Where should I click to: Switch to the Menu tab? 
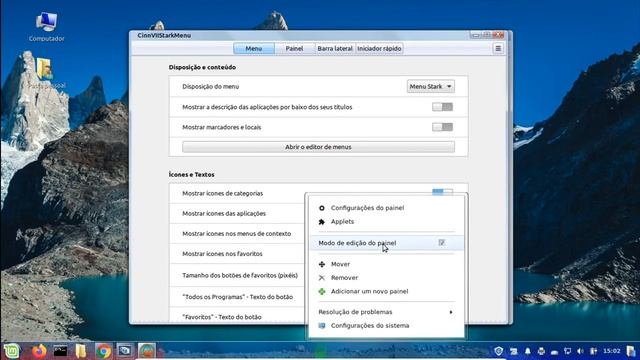tap(254, 49)
